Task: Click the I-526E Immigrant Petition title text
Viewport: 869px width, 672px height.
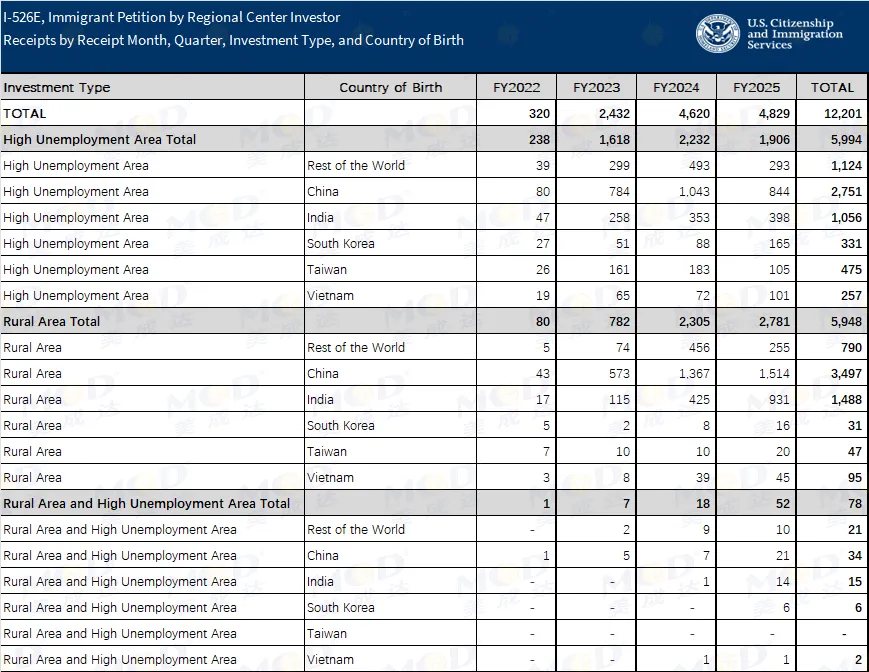Action: tap(171, 17)
